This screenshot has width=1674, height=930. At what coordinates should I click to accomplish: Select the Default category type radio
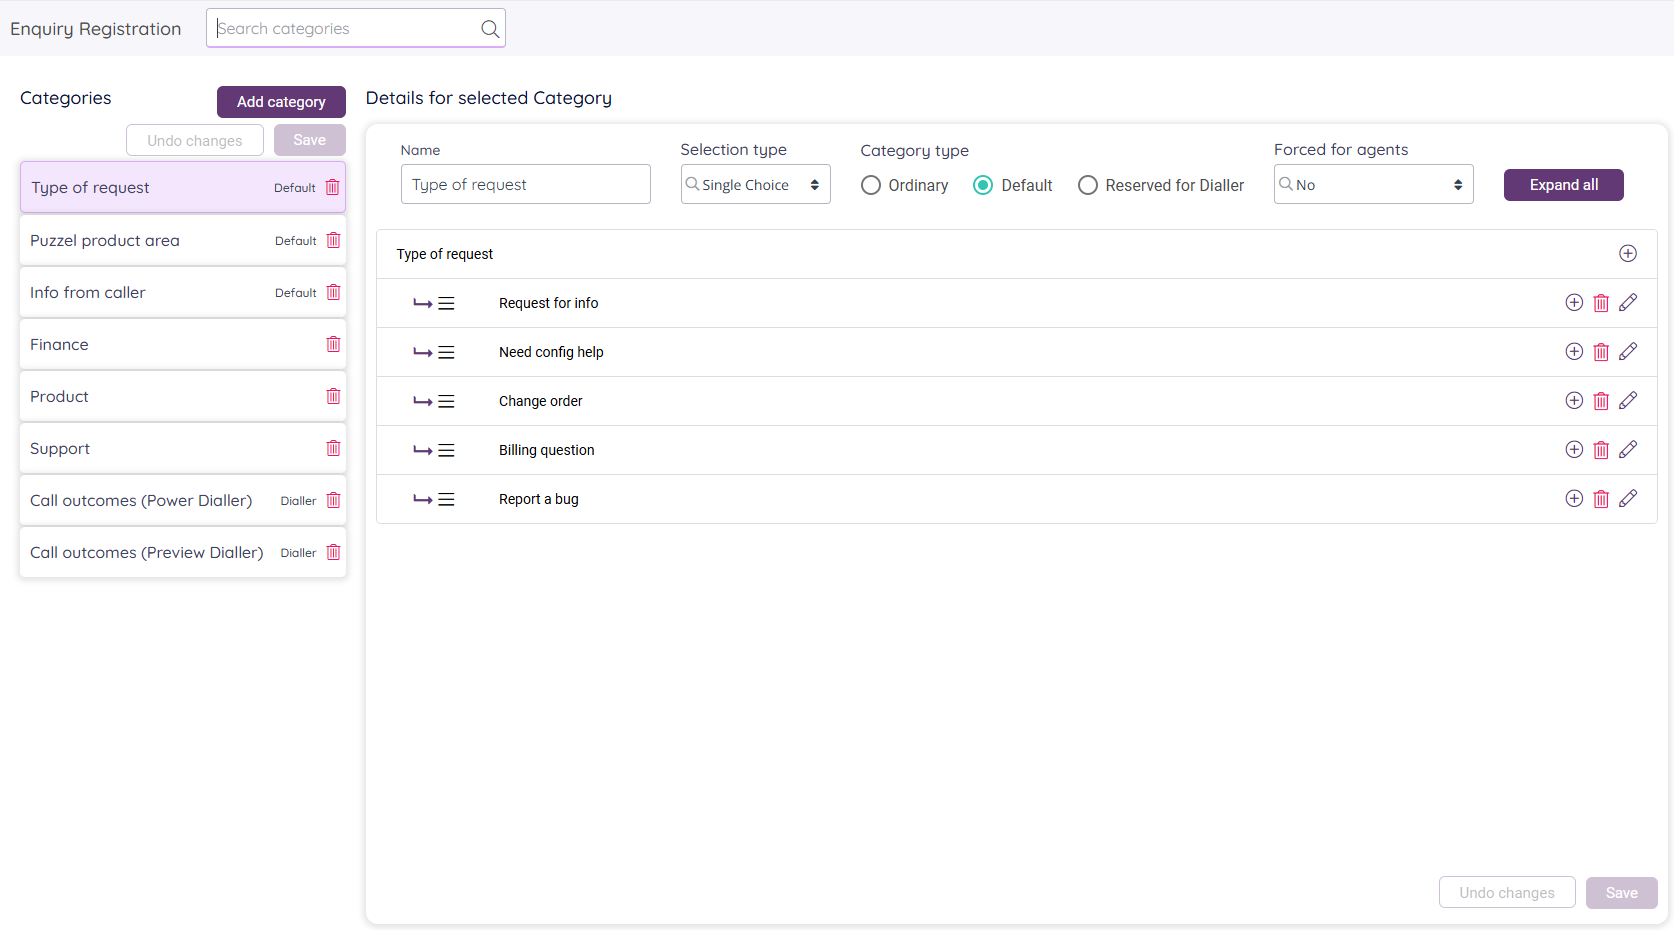tap(983, 185)
